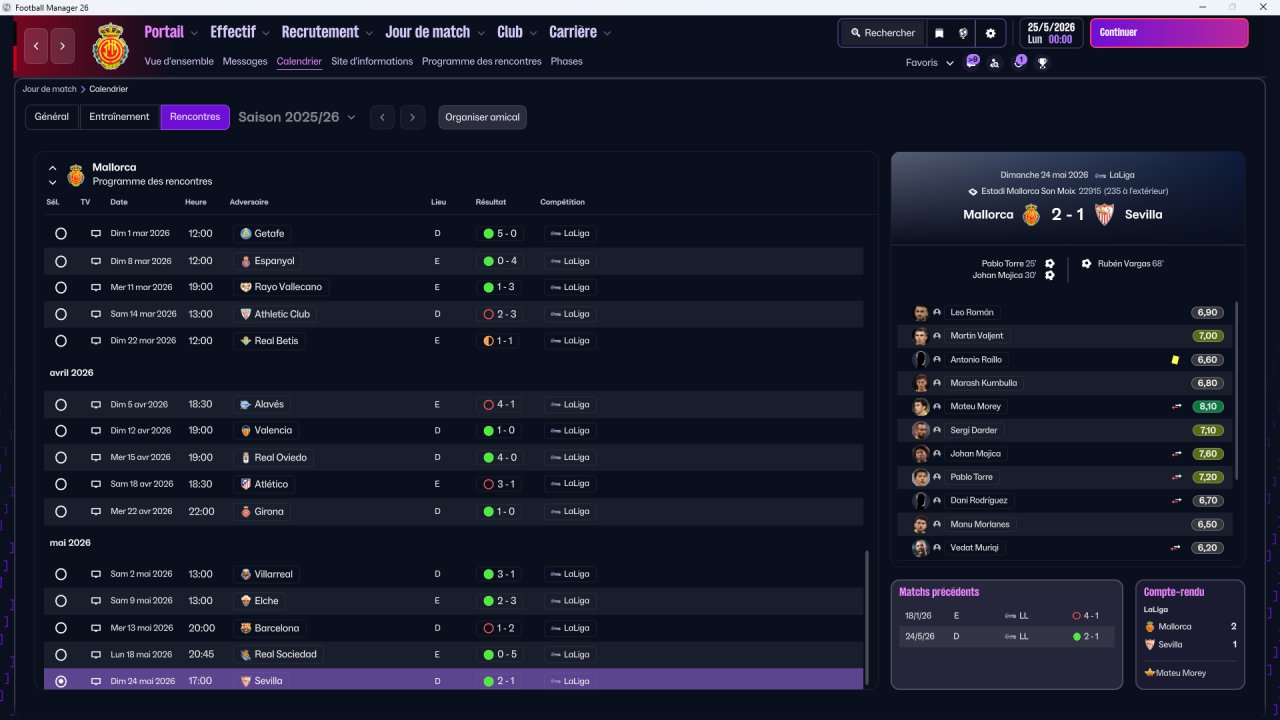Screen dimensions: 1280x720
Task: Expand the Favoris dropdown
Action: pos(930,63)
